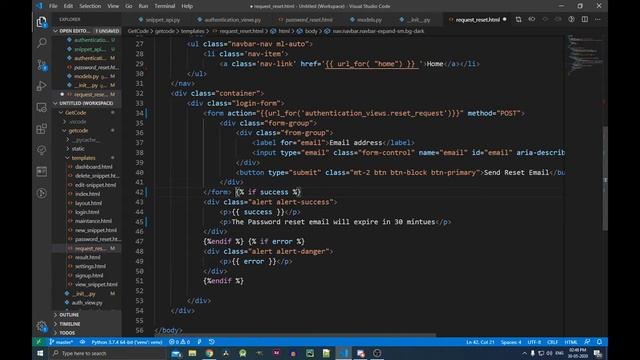This screenshot has width=640, height=360.
Task: Click the notifications bell in status bar
Action: click(599, 342)
